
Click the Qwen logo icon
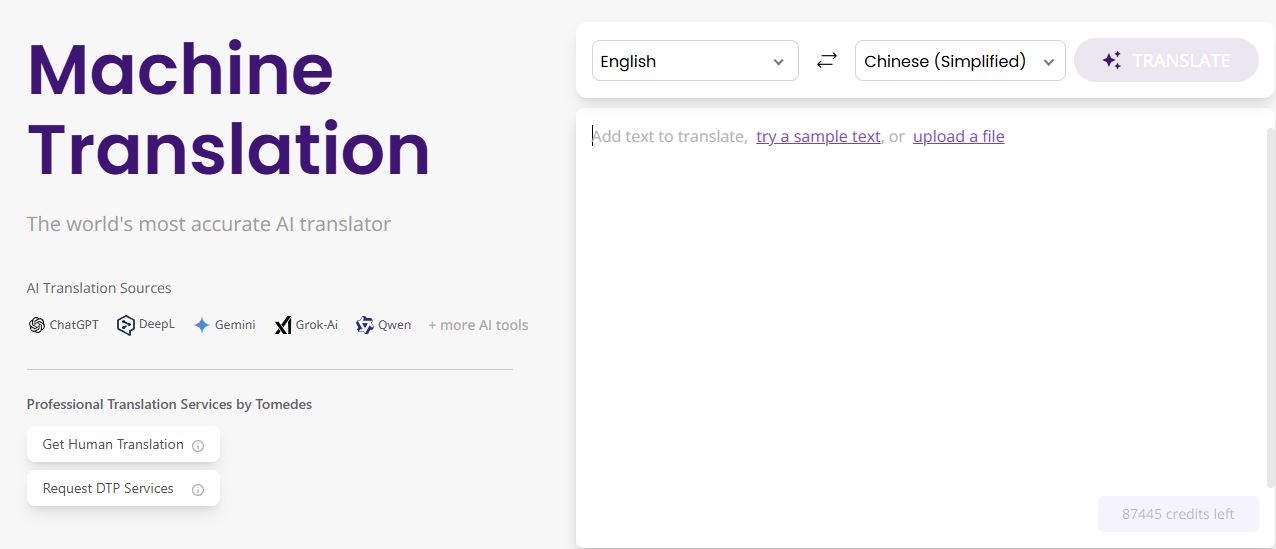[x=365, y=325]
